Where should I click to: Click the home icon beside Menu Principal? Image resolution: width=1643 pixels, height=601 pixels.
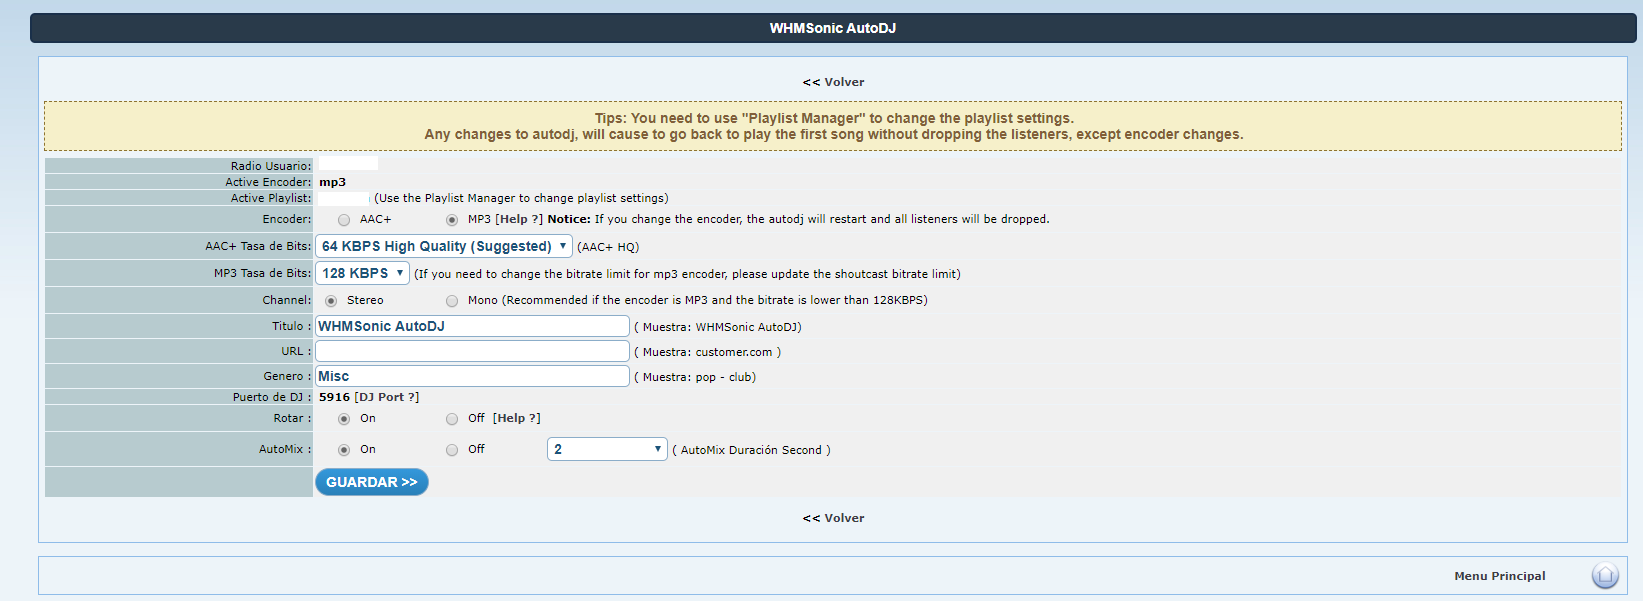tap(1605, 576)
